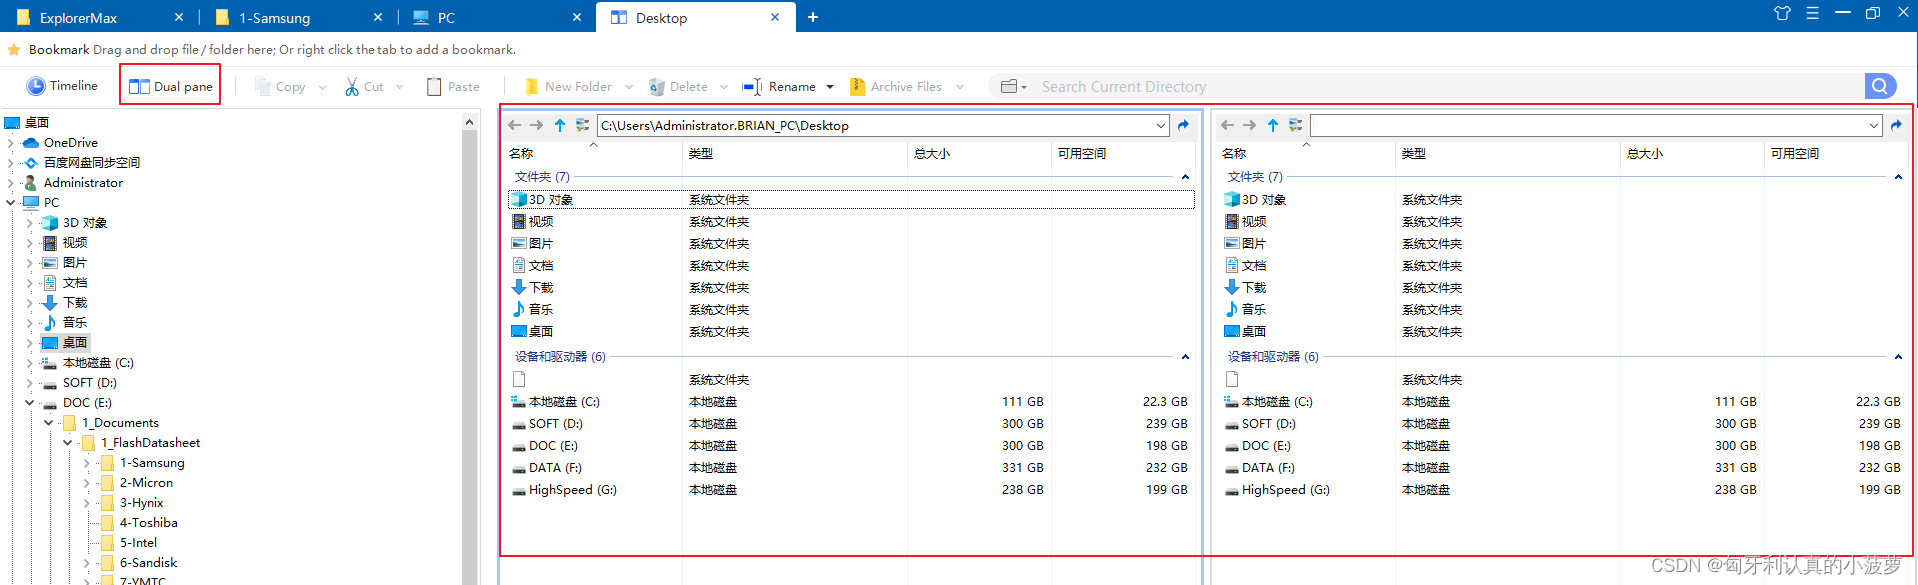The image size is (1918, 585).
Task: Open the search scope dropdown icon
Action: point(1014,87)
